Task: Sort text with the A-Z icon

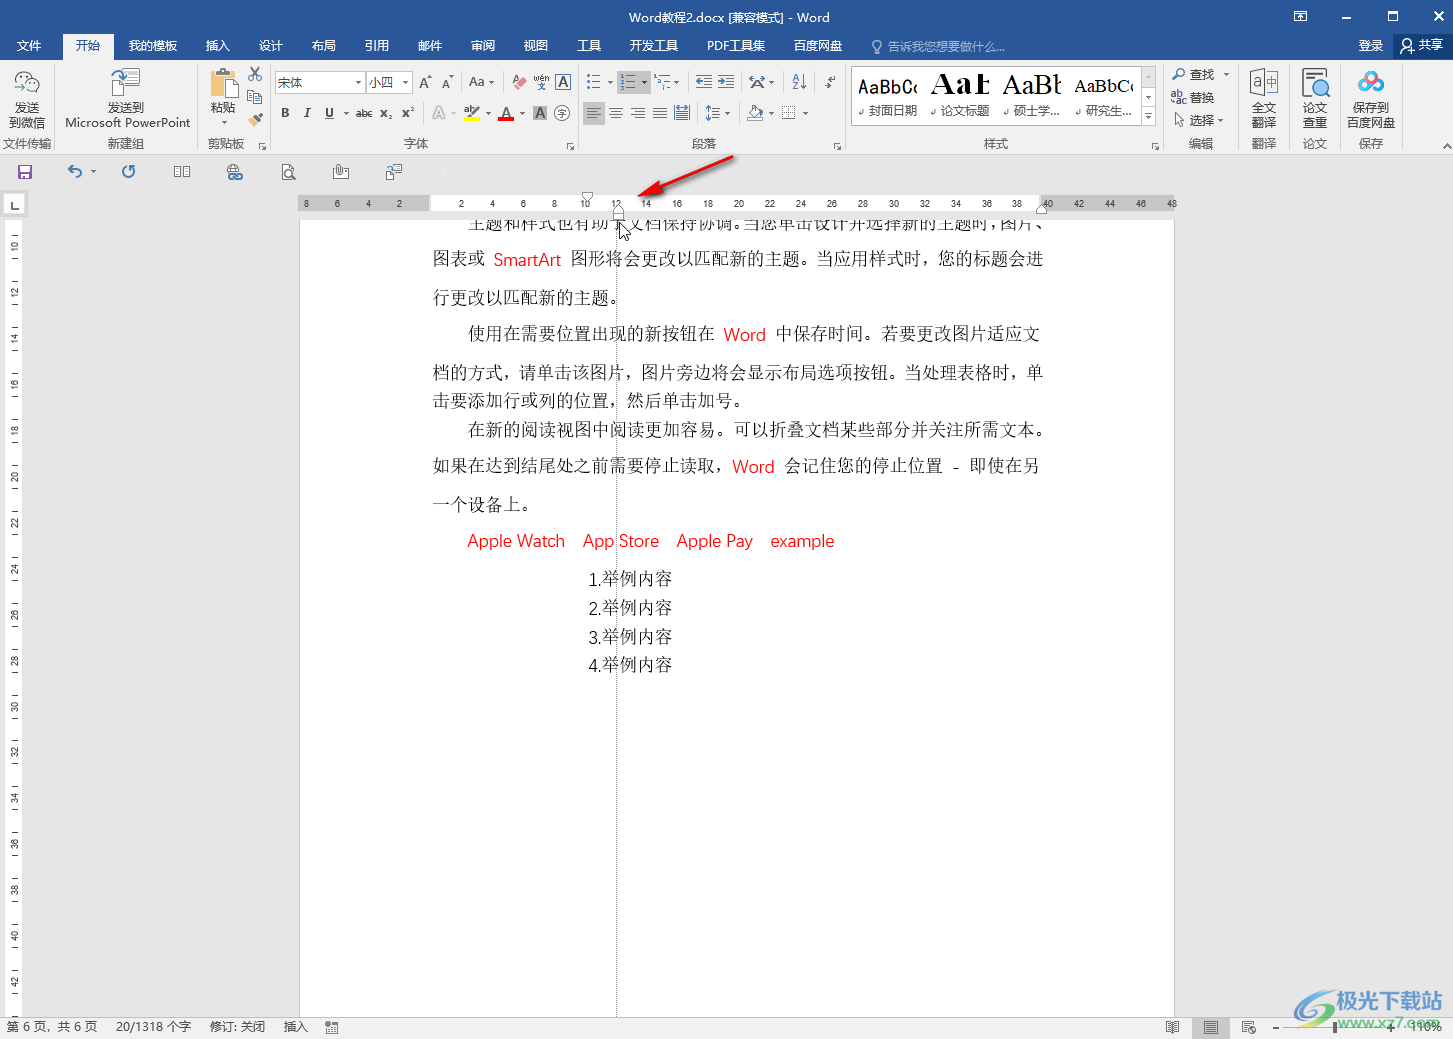Action: pyautogui.click(x=799, y=82)
